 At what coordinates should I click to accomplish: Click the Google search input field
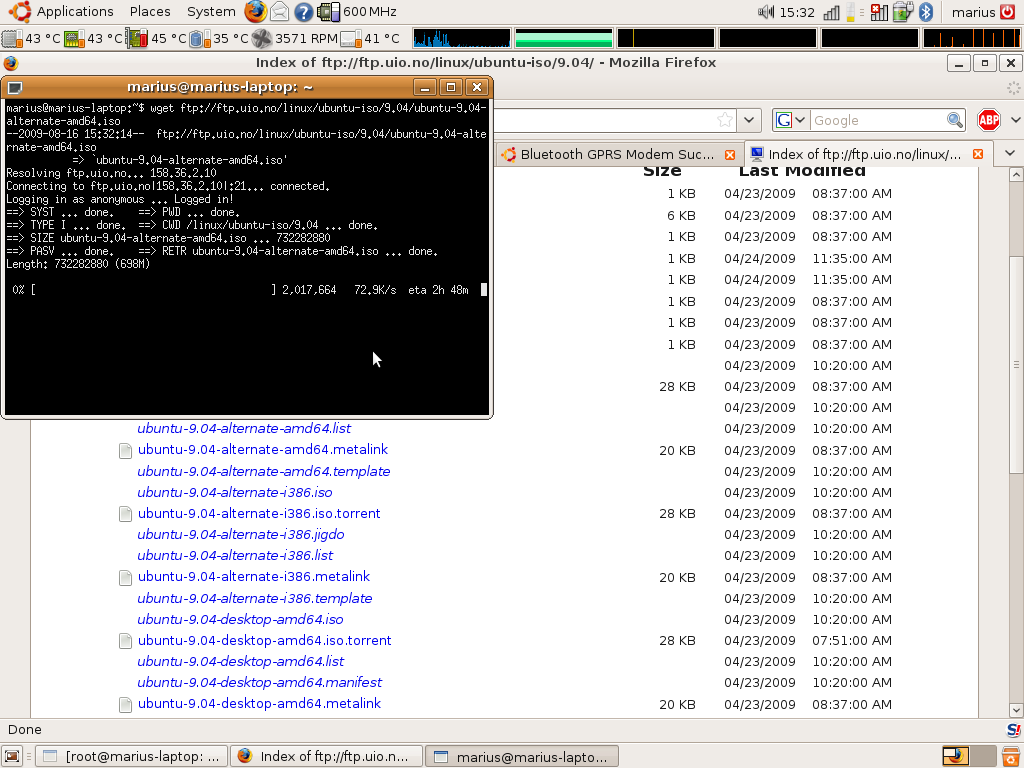point(878,120)
